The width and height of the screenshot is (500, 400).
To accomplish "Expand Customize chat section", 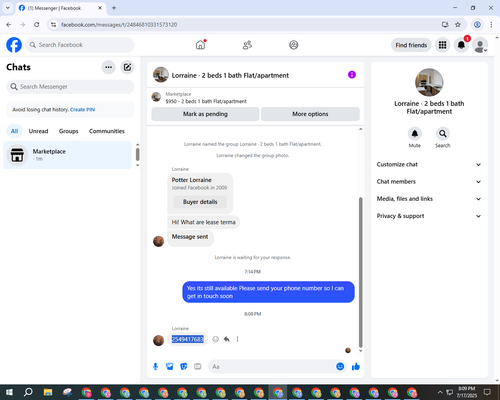I will pyautogui.click(x=429, y=164).
